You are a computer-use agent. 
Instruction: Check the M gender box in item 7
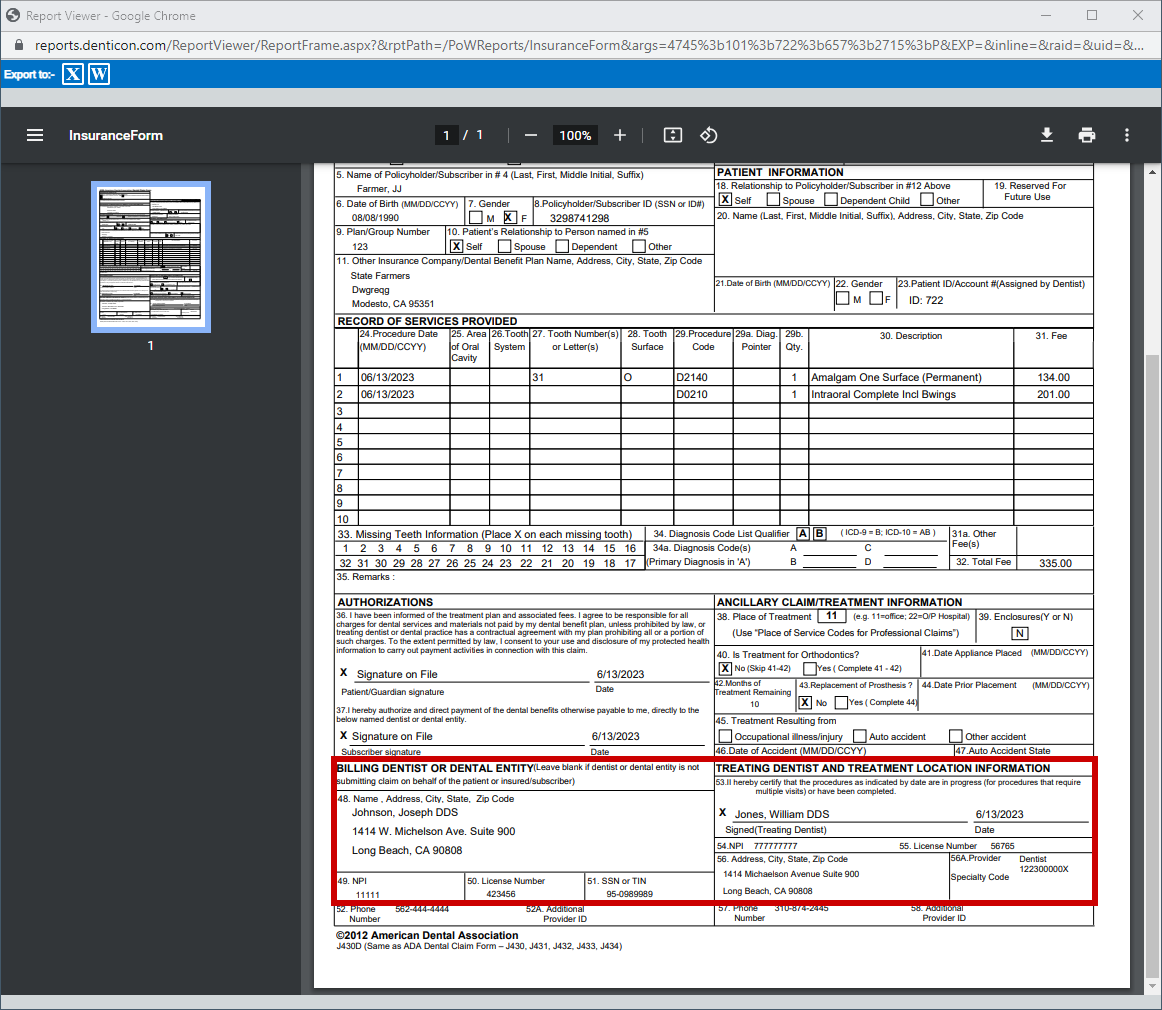(476, 218)
